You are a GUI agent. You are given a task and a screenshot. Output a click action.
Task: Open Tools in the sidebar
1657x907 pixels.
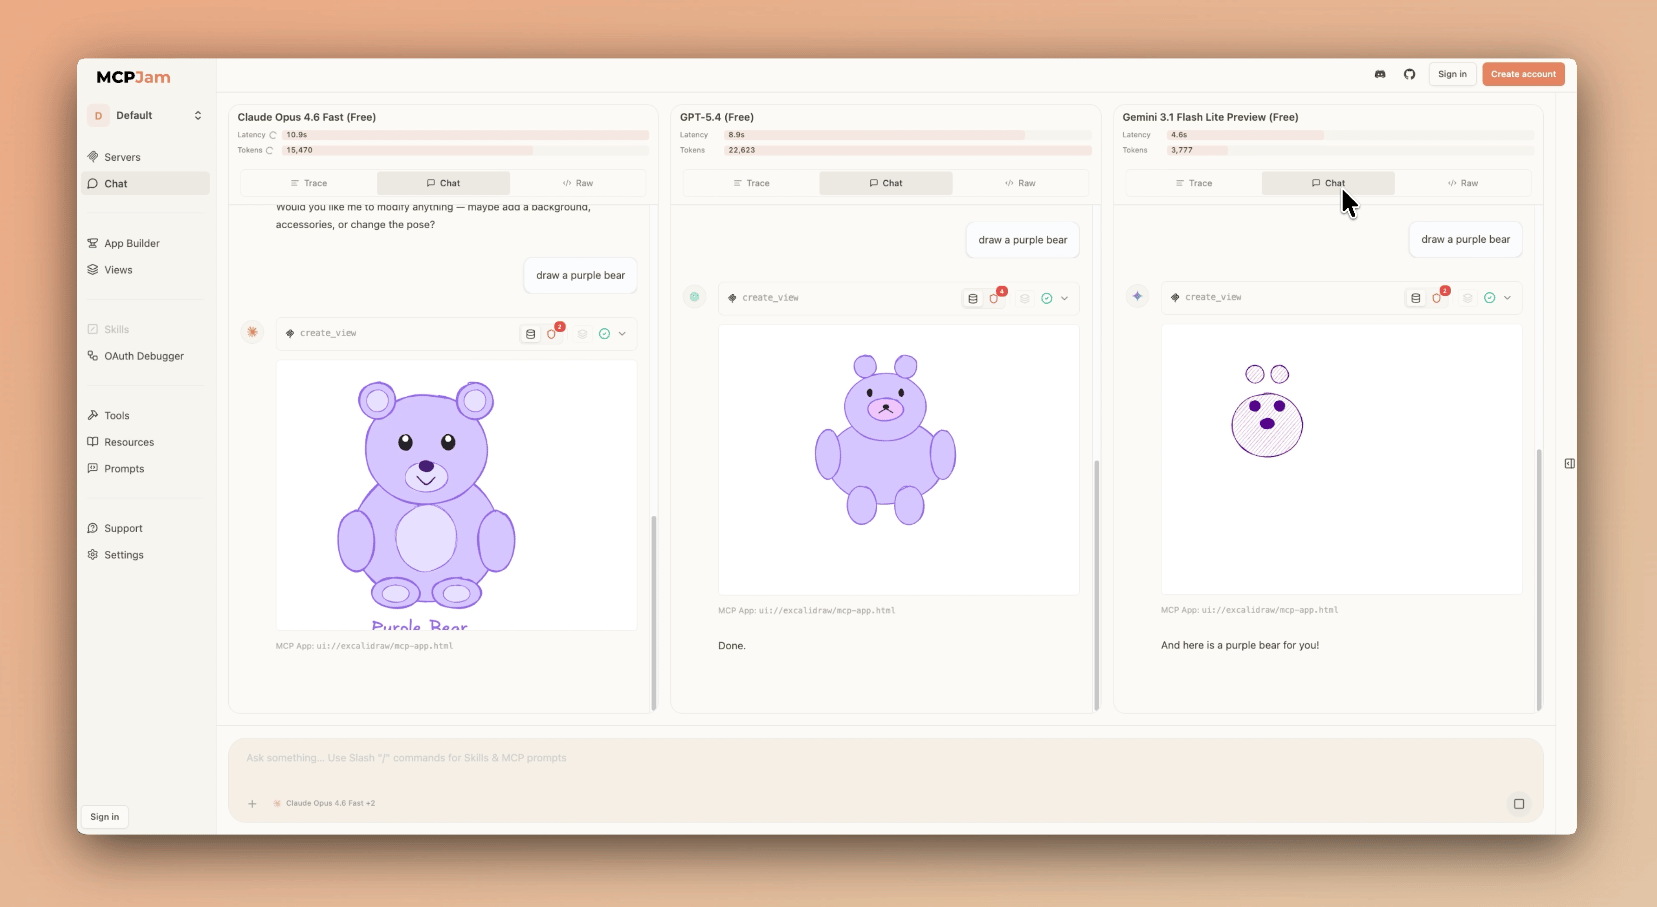[145, 415]
